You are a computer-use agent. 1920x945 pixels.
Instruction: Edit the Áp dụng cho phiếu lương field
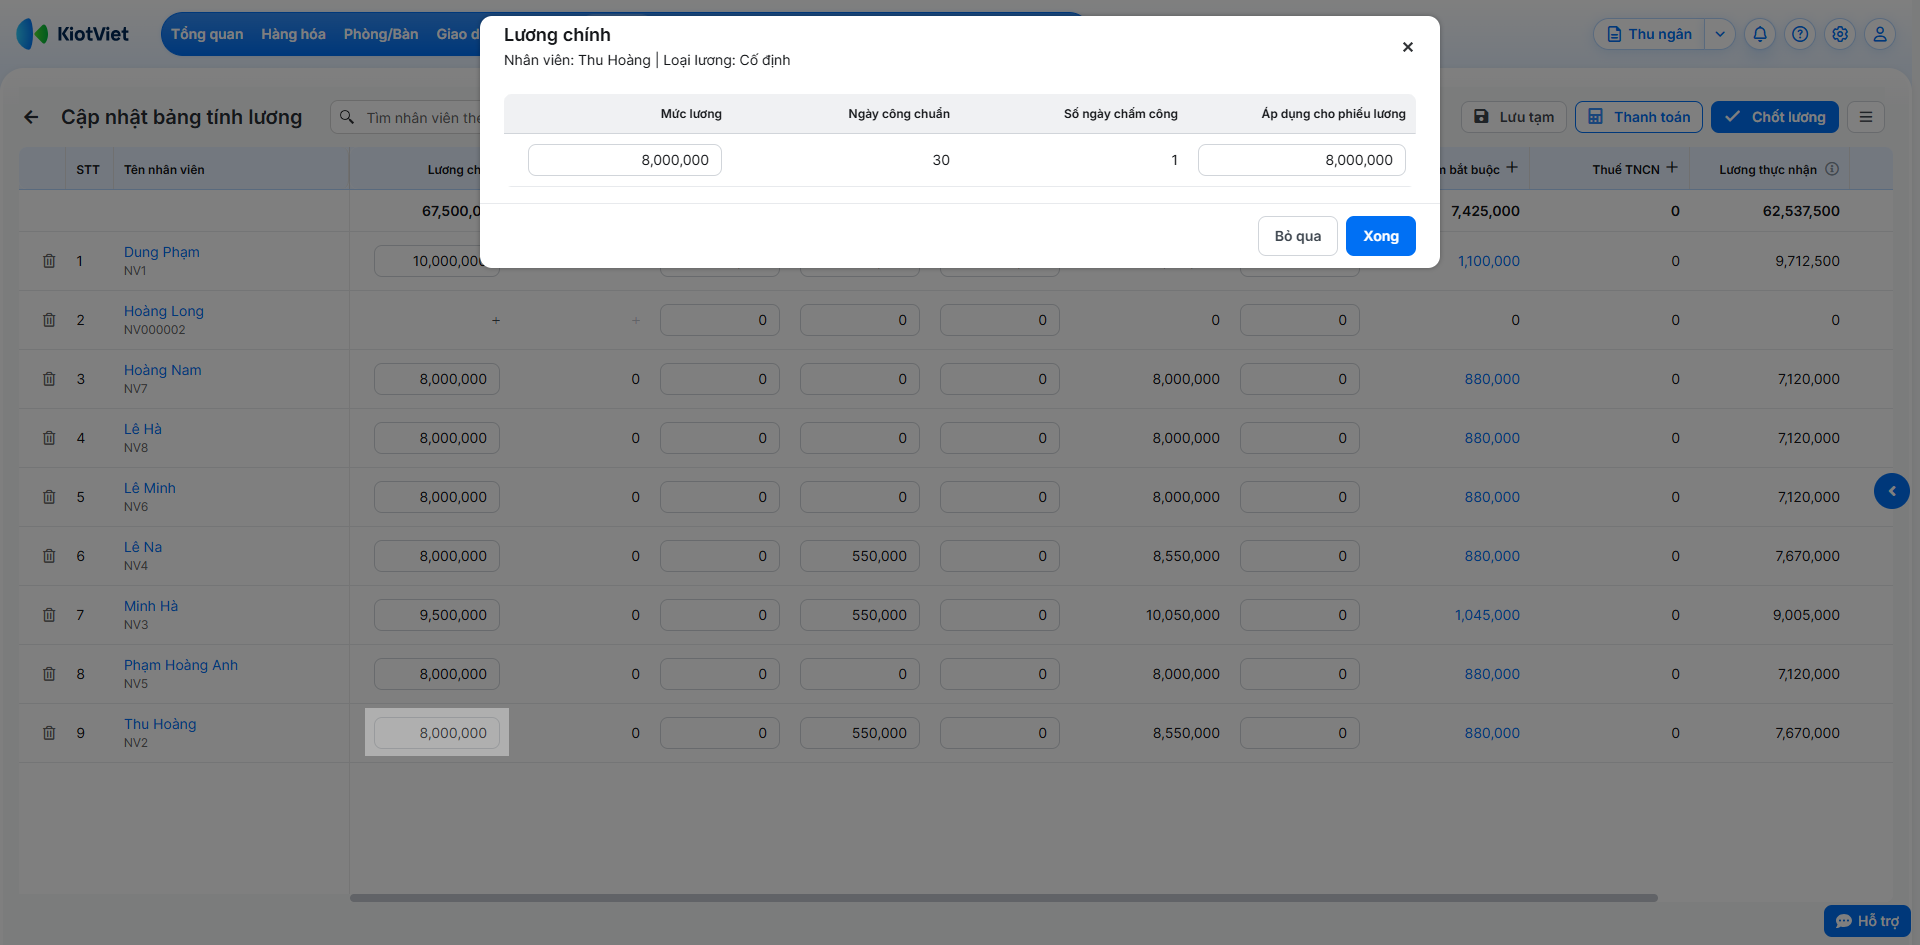[1302, 160]
